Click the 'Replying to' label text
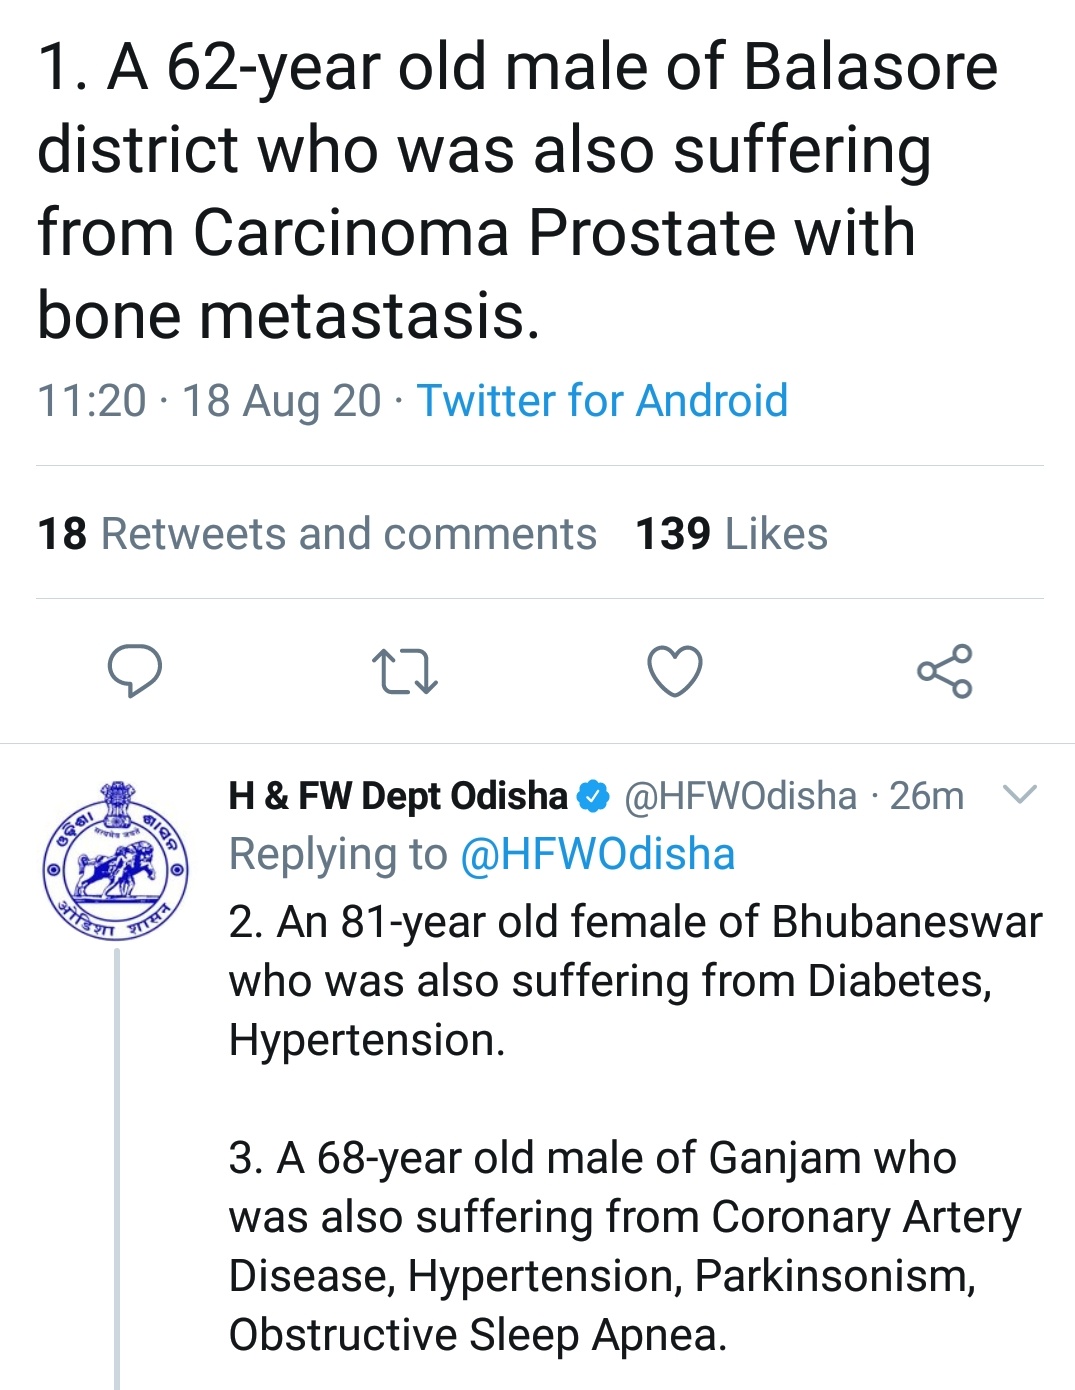The width and height of the screenshot is (1075, 1390). pyautogui.click(x=337, y=855)
